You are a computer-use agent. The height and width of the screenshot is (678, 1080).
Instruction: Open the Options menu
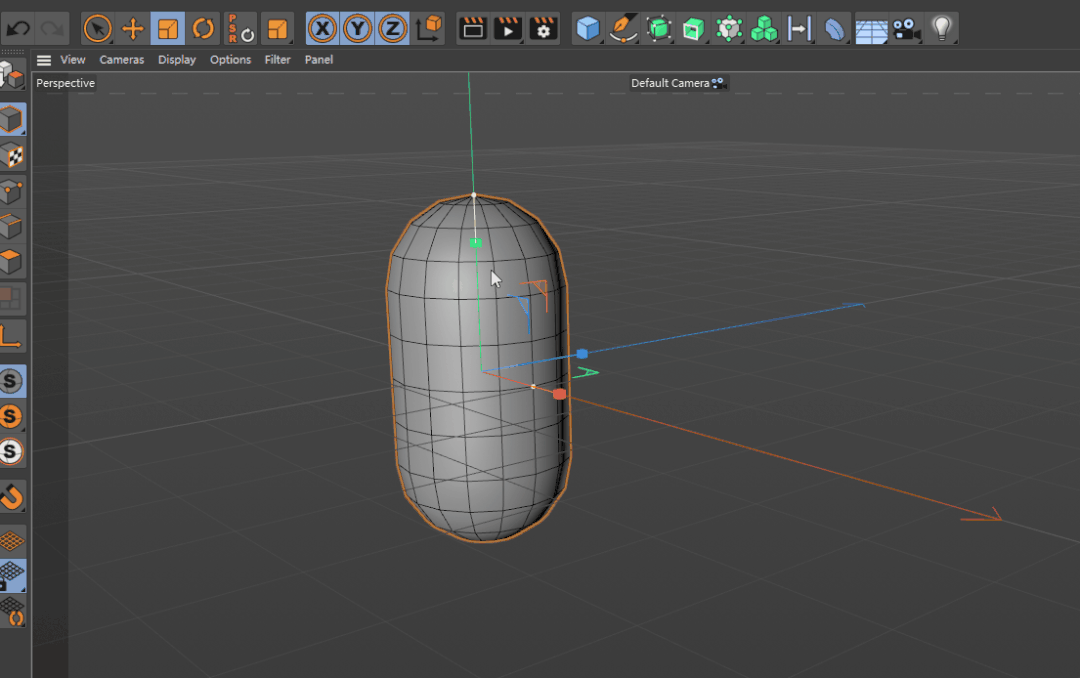[230, 60]
